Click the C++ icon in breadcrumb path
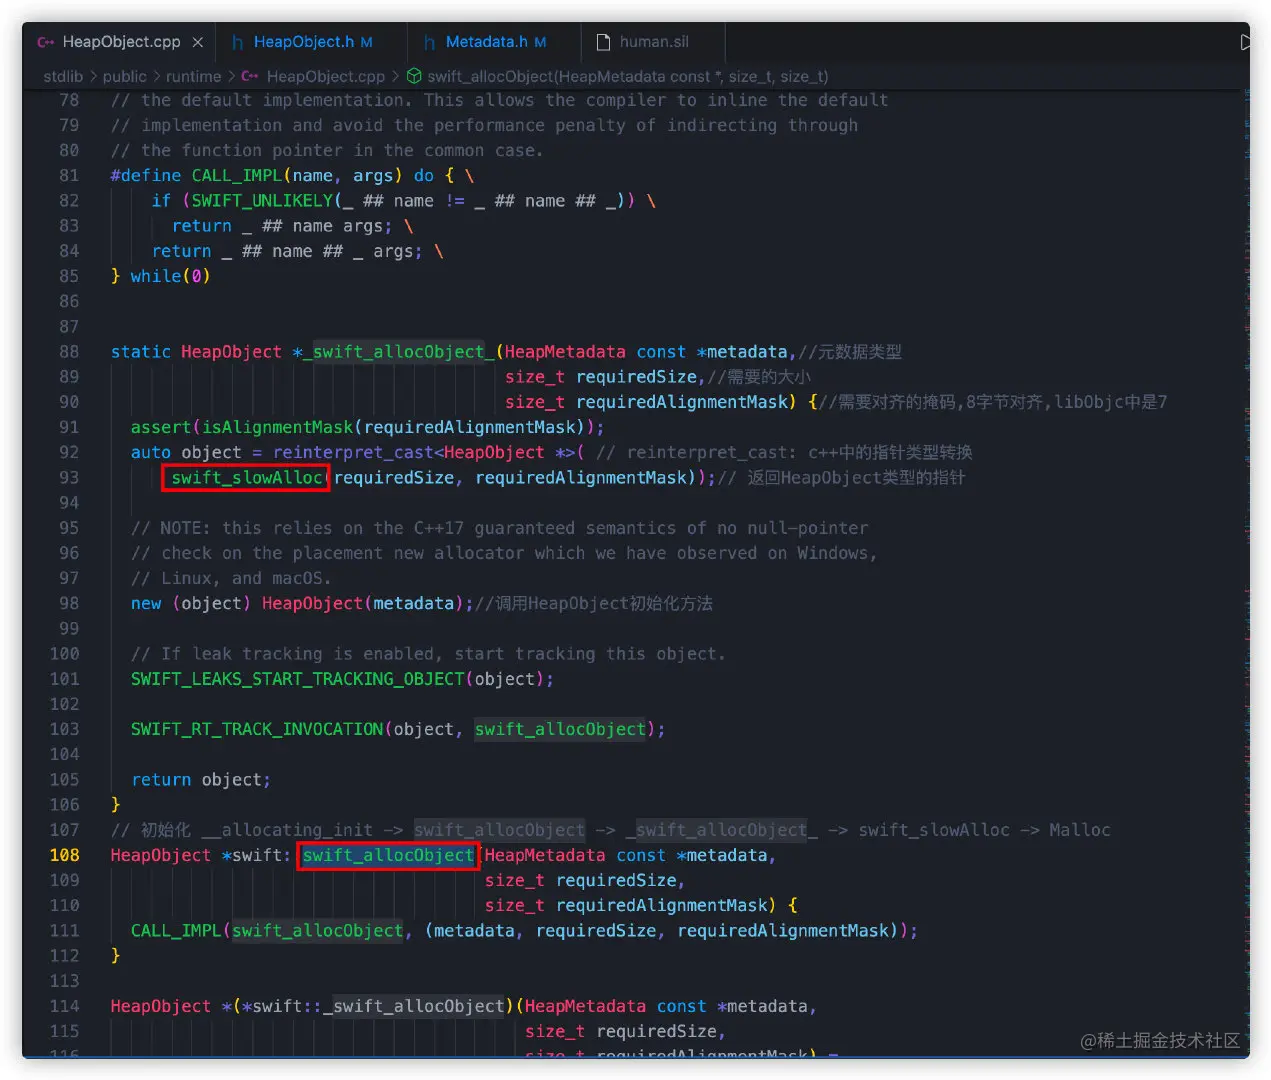 click(x=250, y=76)
